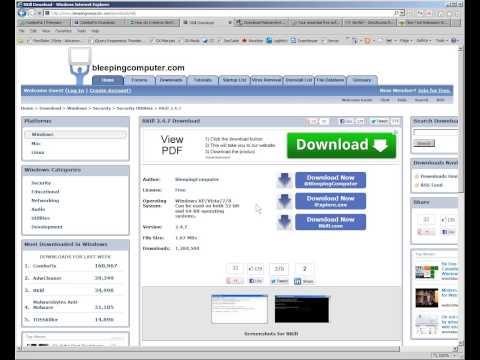Click Download Now @BleepingComputer button
This screenshot has width=480, height=360.
pos(330,180)
